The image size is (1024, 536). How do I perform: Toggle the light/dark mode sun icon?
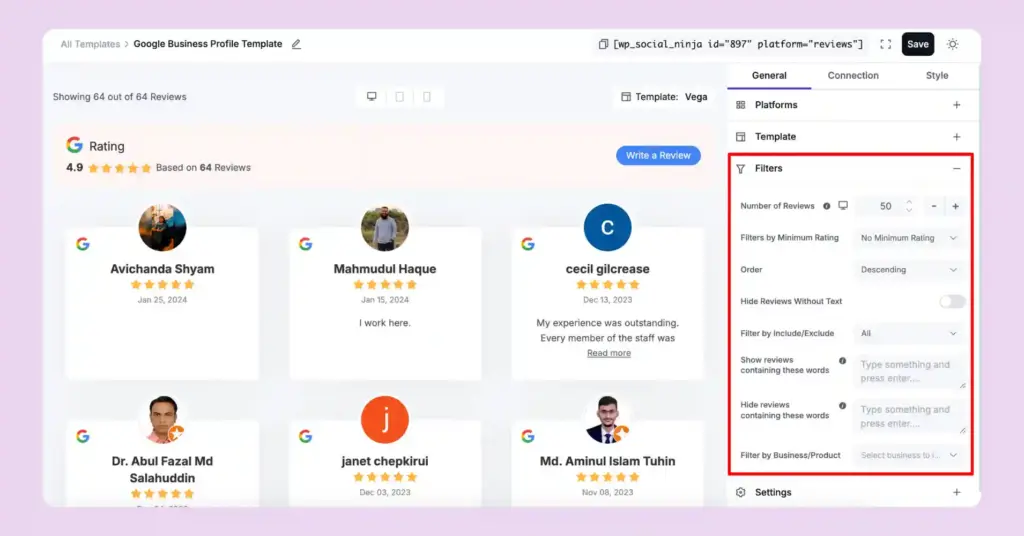952,44
